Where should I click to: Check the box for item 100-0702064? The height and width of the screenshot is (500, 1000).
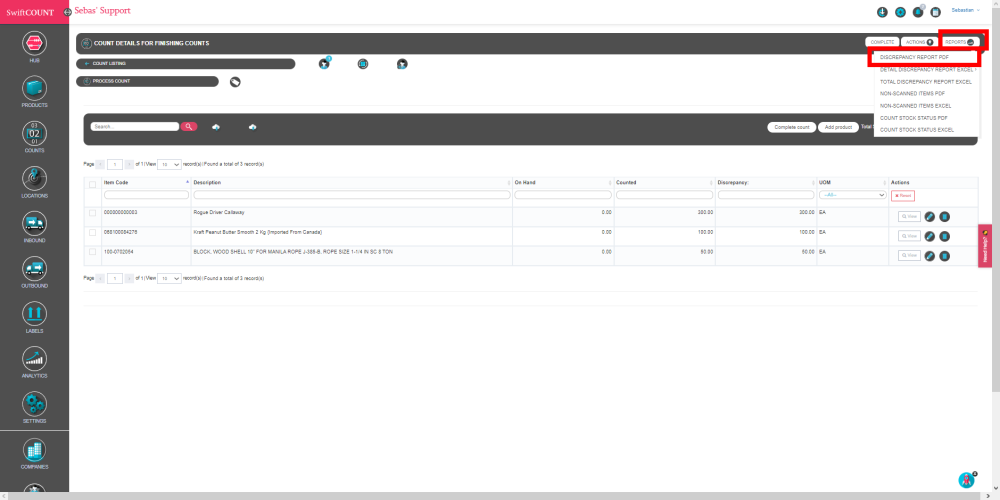tap(92, 252)
